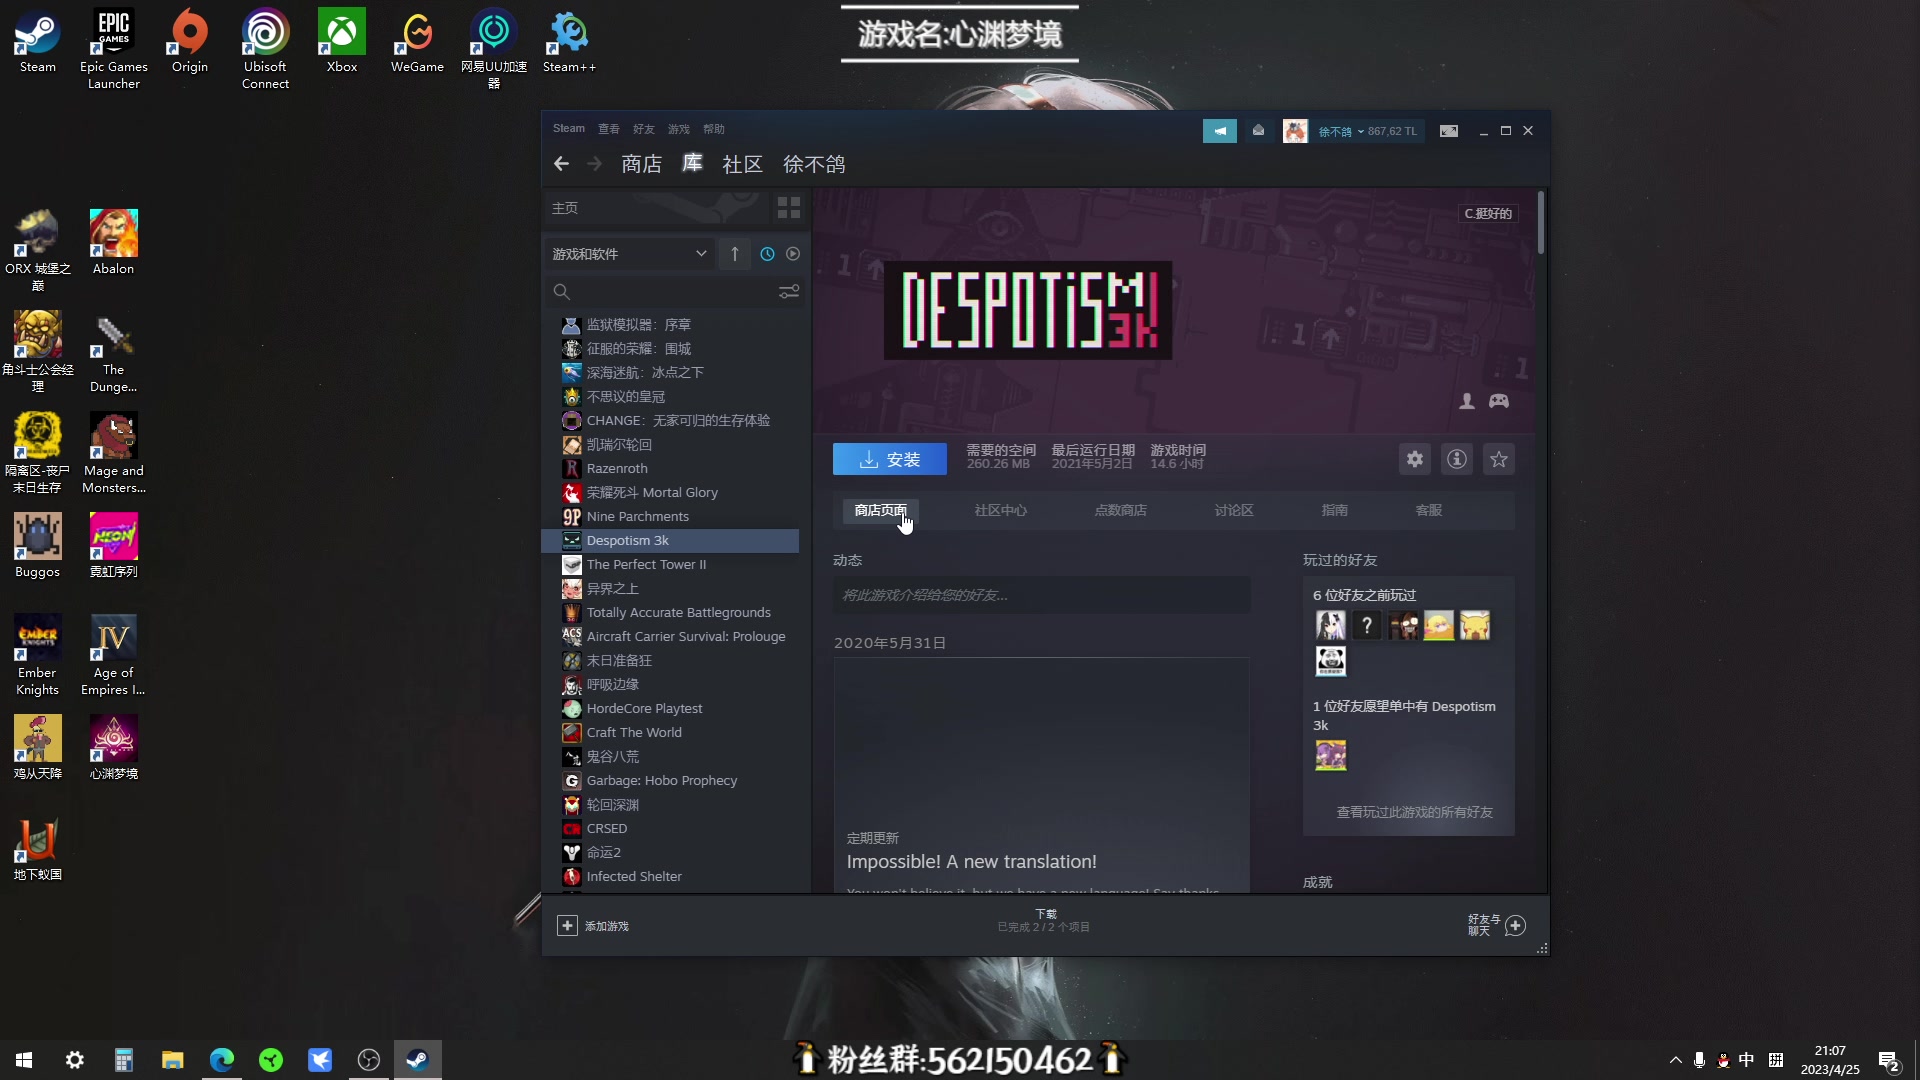This screenshot has width=1920, height=1080.
Task: Select The Perfect Tower II game
Action: click(x=670, y=564)
